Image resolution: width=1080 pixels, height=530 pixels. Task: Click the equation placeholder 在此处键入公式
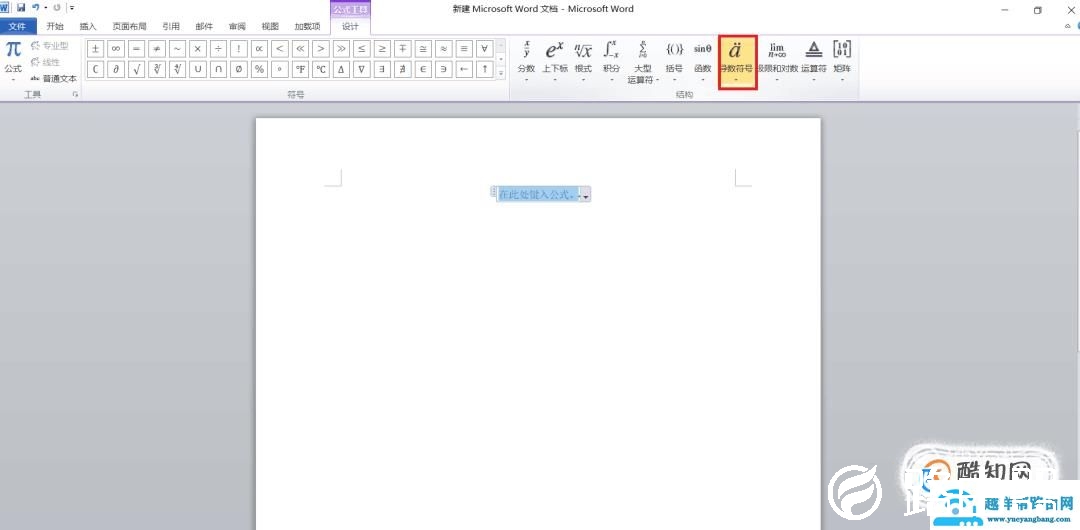[x=538, y=195]
